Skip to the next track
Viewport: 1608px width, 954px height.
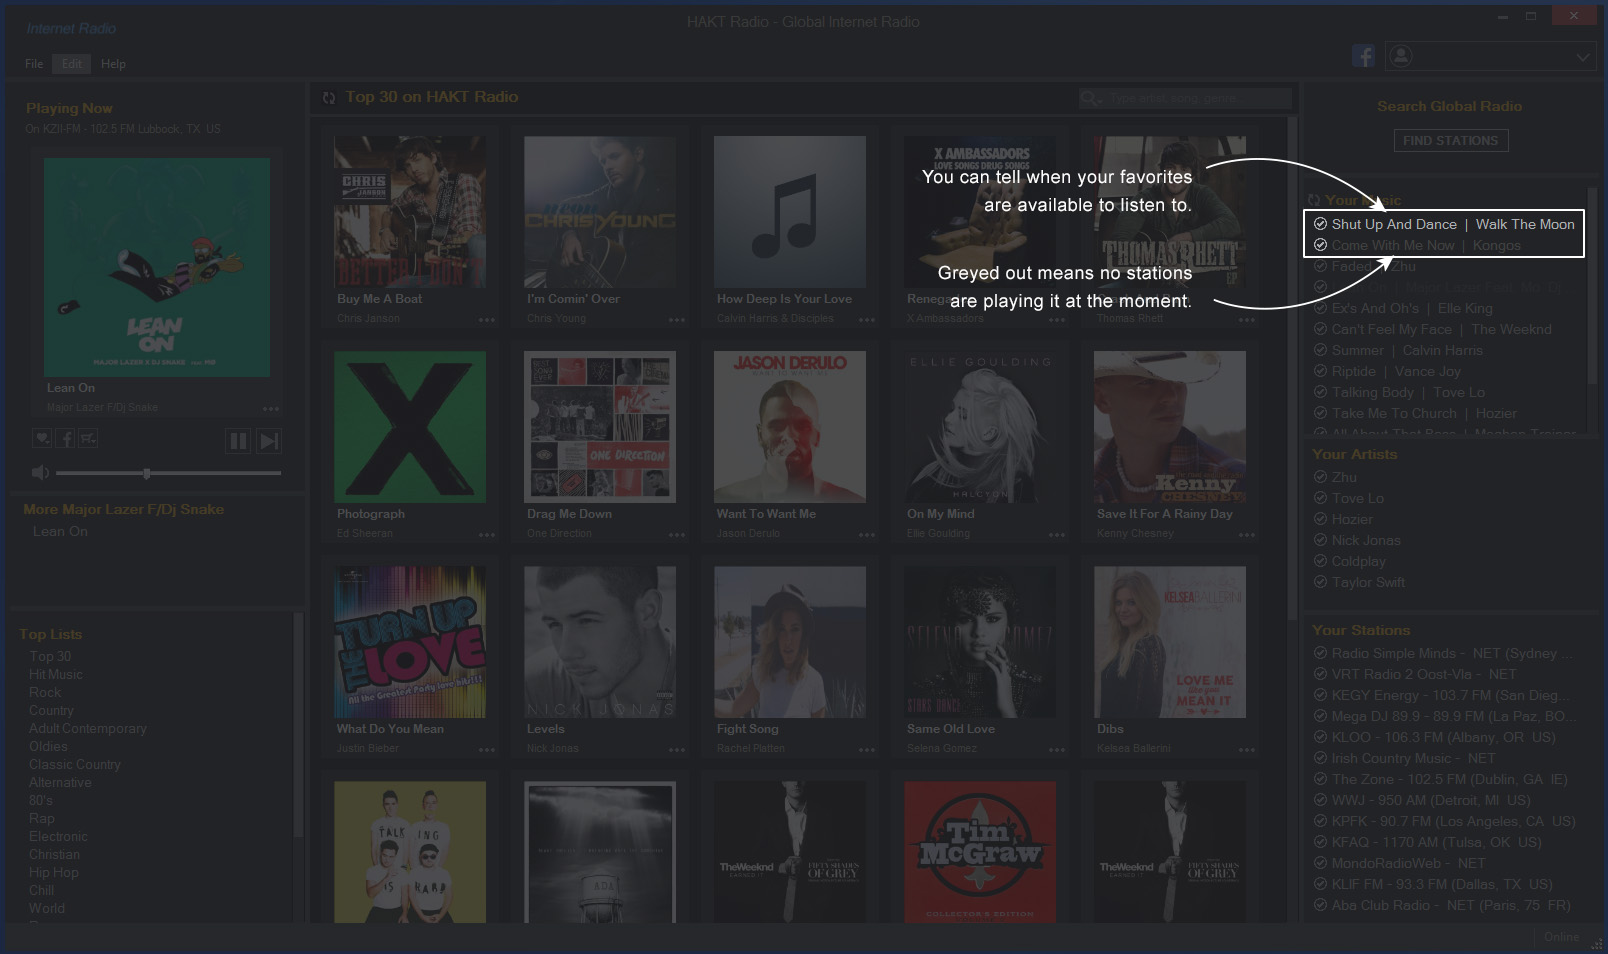[x=269, y=441]
